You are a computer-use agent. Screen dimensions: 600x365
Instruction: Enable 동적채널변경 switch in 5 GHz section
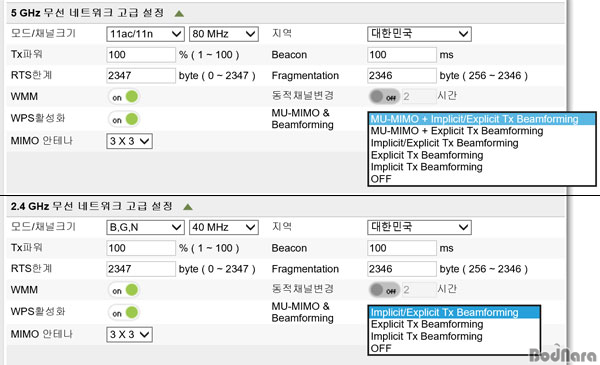click(x=384, y=97)
